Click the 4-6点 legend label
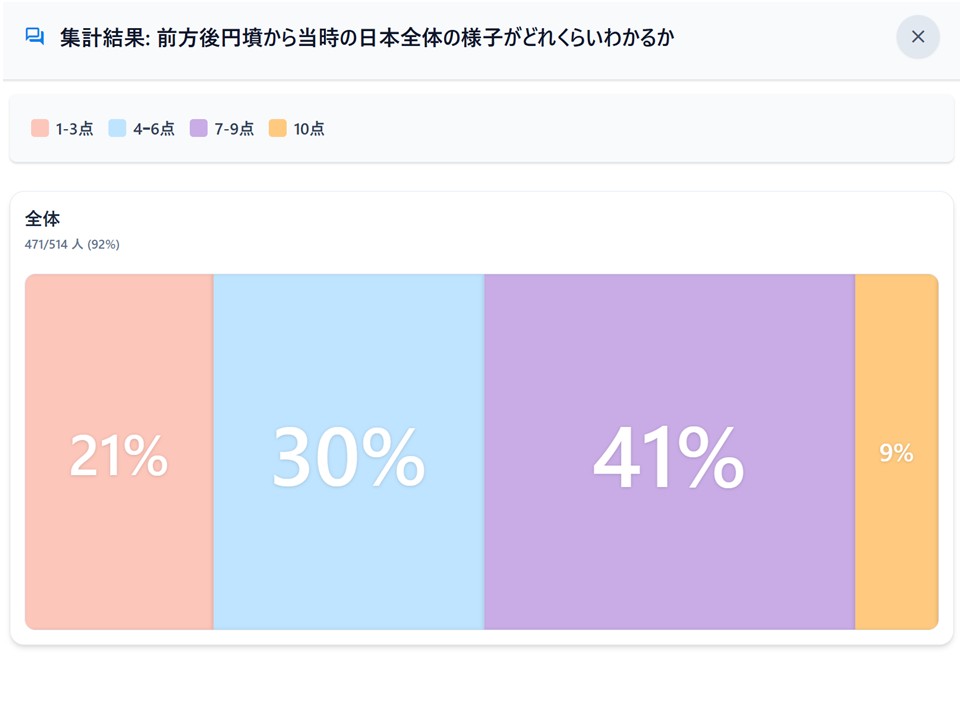This screenshot has width=960, height=720. [154, 129]
